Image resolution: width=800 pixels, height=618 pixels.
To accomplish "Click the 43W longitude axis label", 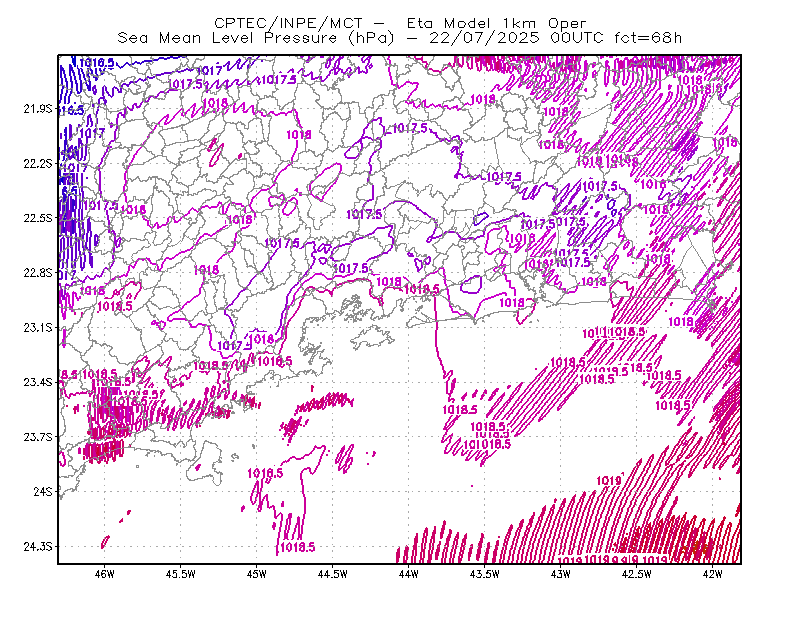I will [x=561, y=574].
